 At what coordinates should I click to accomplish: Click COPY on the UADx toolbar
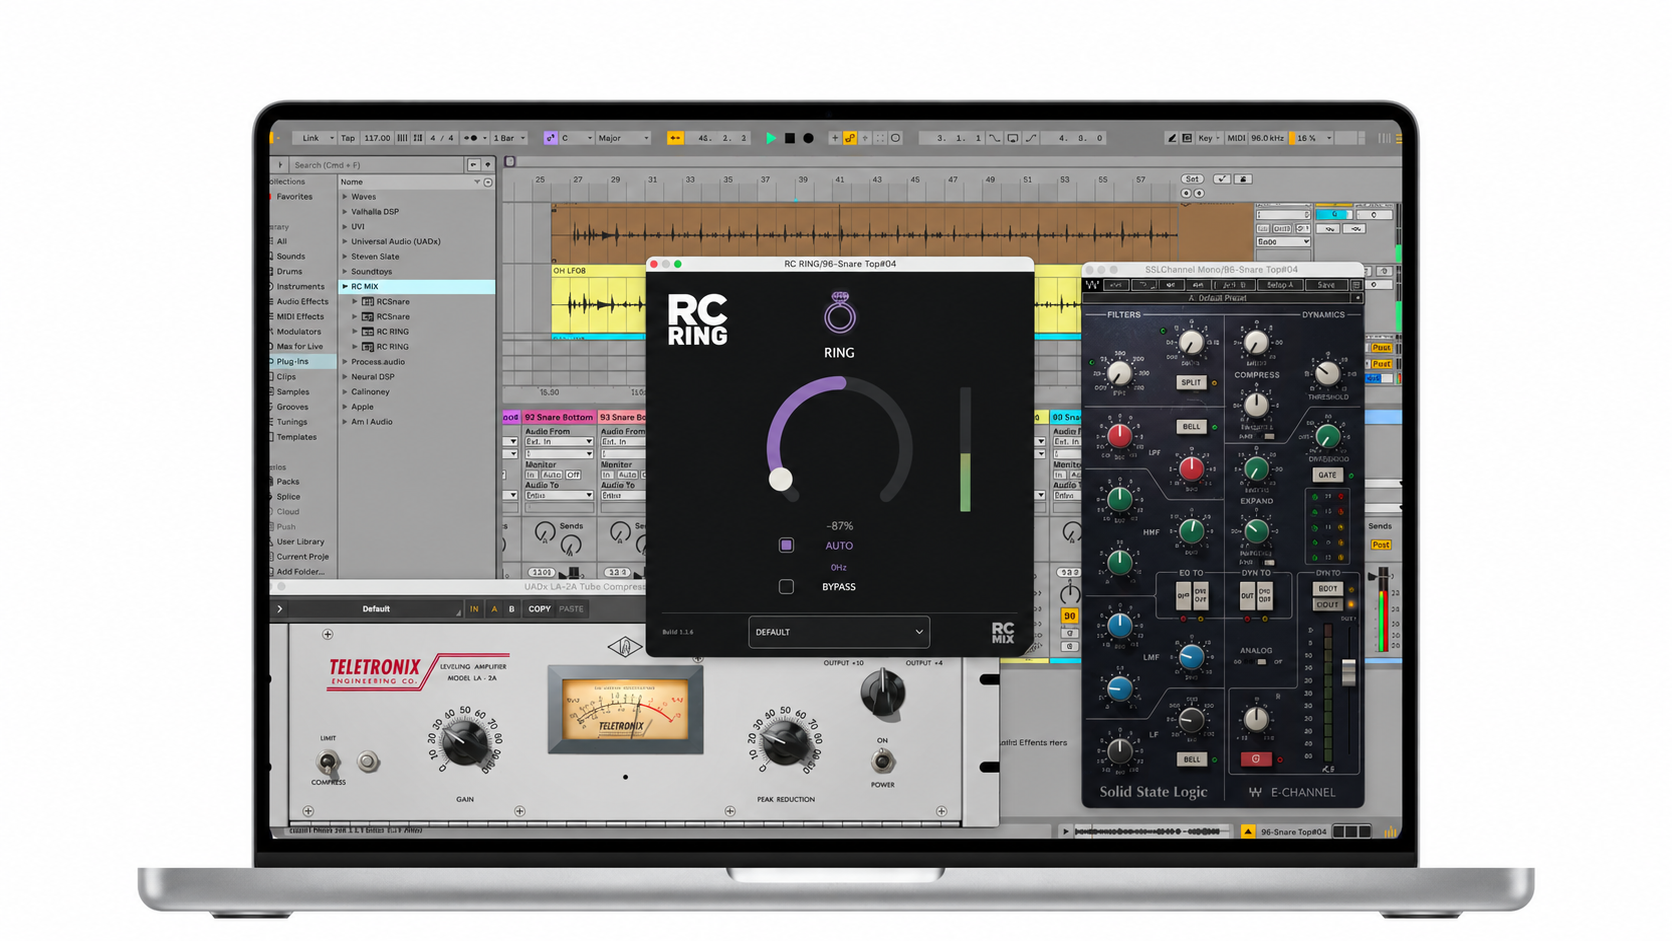click(x=539, y=609)
